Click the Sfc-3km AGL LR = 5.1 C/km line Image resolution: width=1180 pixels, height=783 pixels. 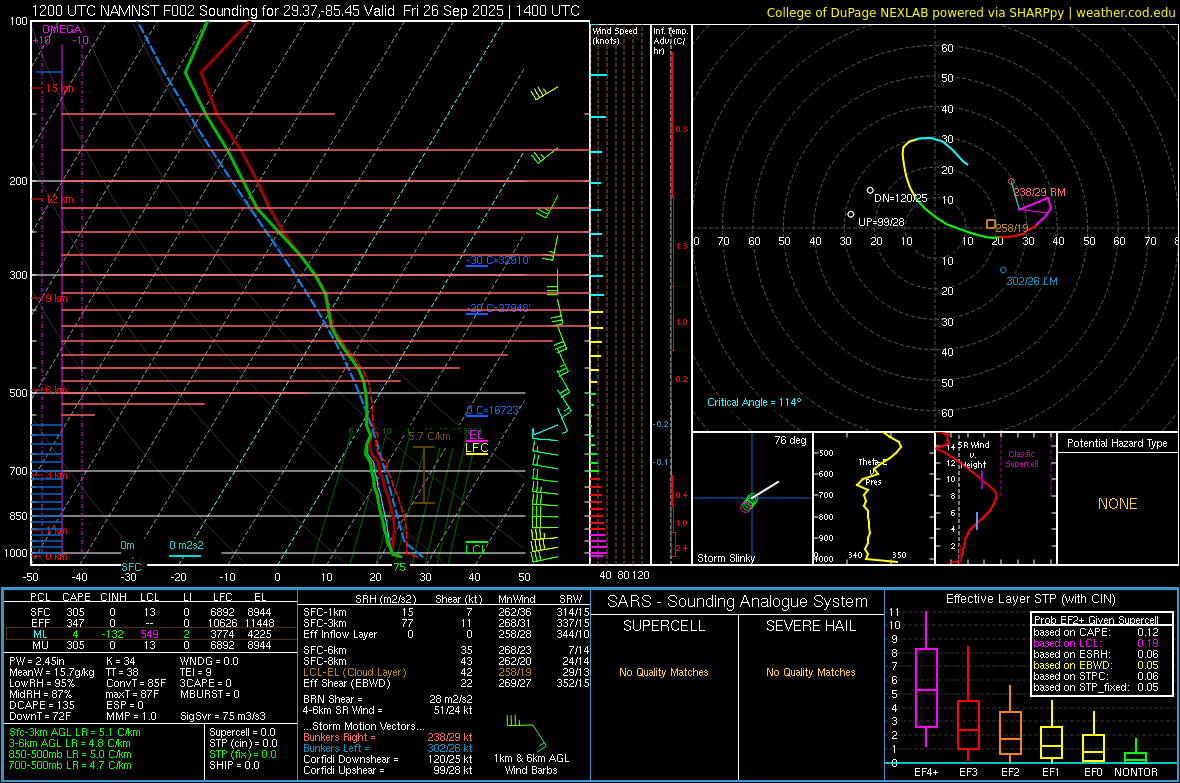(75, 732)
